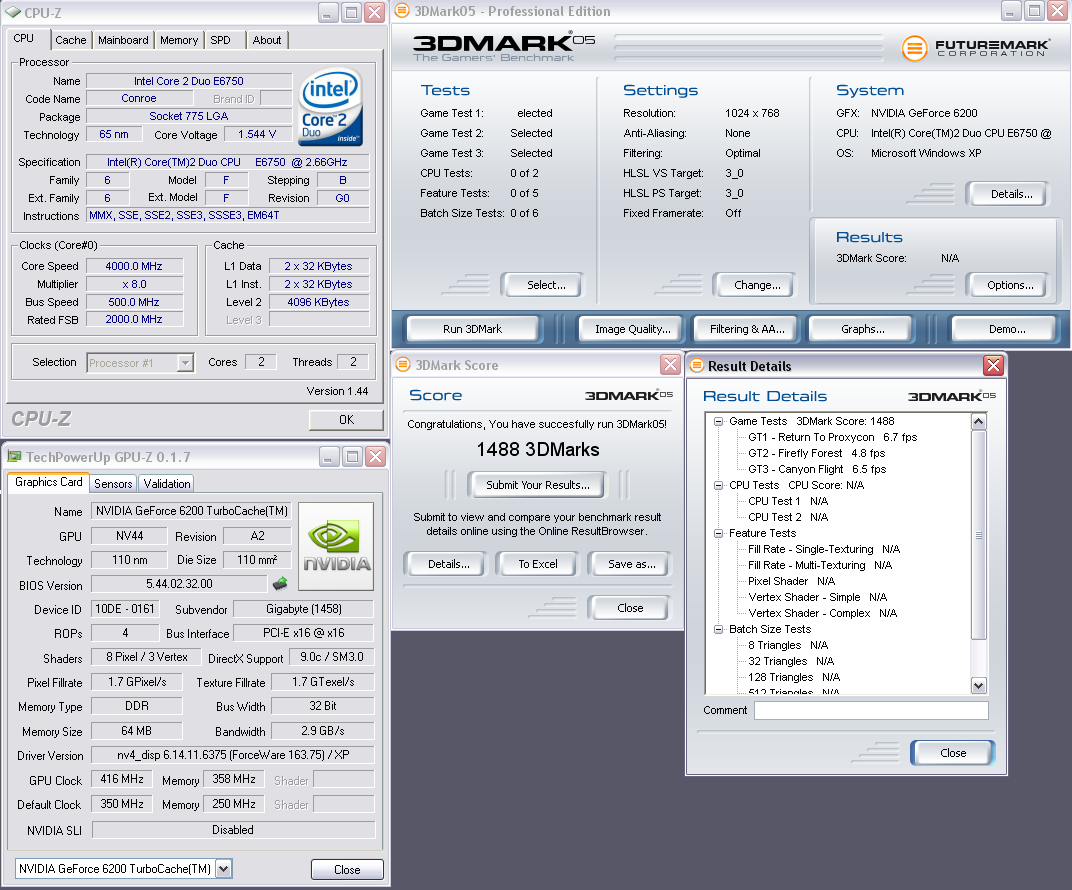The height and width of the screenshot is (890, 1072).
Task: Start the benchmark with Run 3DMark
Action: pyautogui.click(x=472, y=329)
